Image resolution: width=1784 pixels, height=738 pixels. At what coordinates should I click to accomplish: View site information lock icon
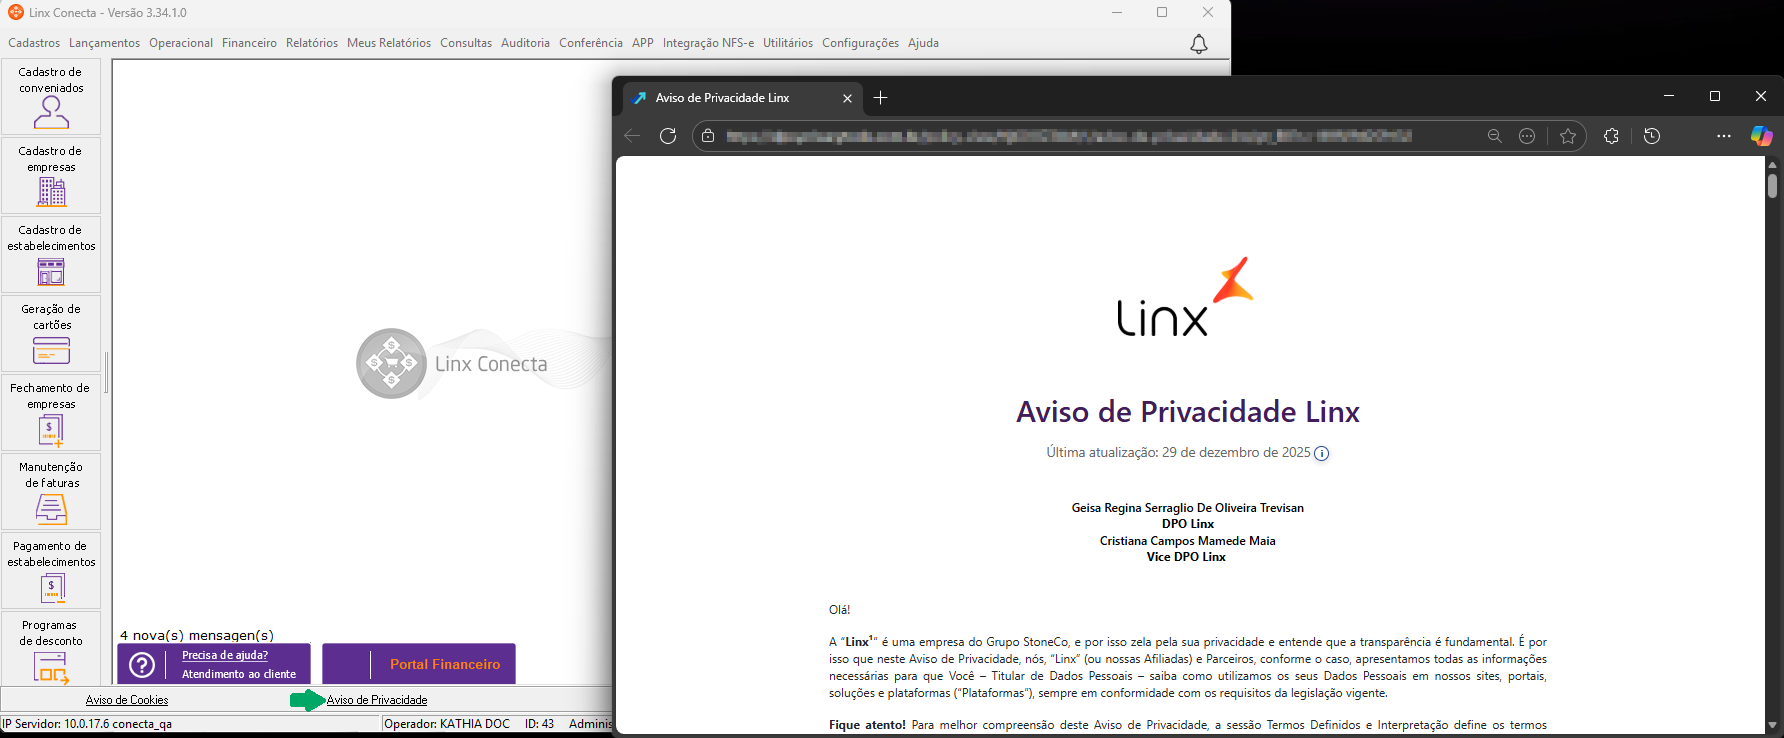click(708, 136)
